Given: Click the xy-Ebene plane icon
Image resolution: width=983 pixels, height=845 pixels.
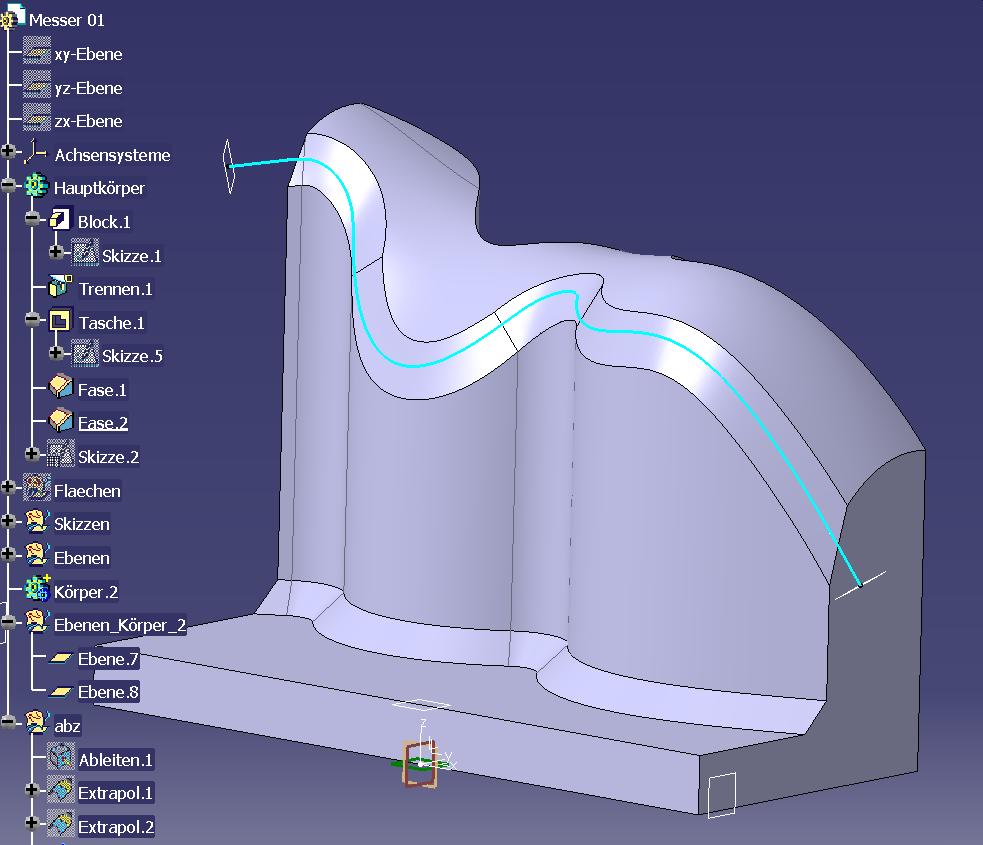Looking at the screenshot, I should [36, 51].
